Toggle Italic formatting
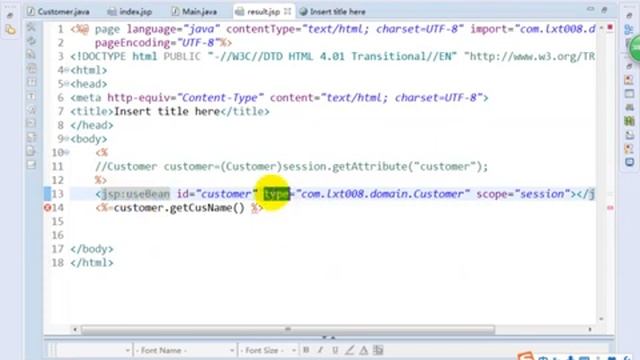The width and height of the screenshot is (640, 360). (x=320, y=350)
